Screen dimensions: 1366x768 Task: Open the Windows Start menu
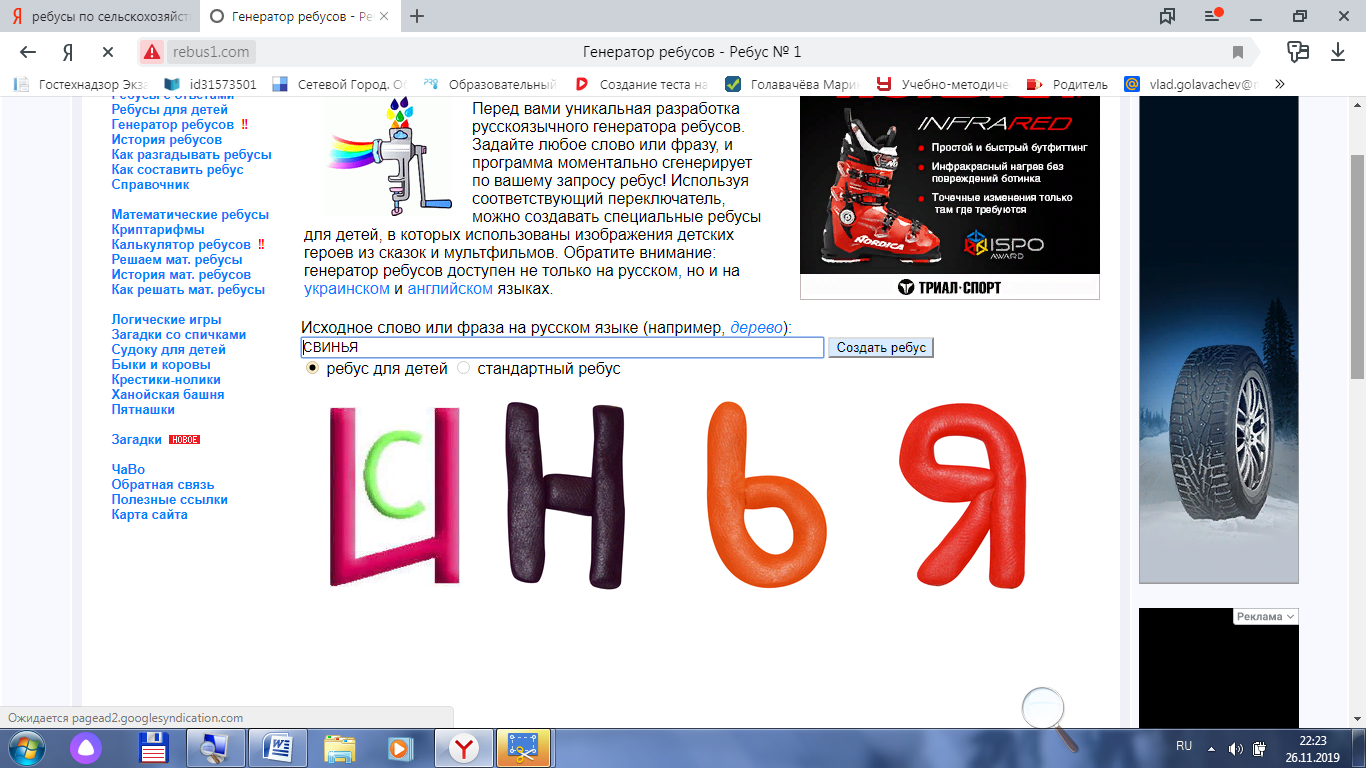pyautogui.click(x=26, y=748)
